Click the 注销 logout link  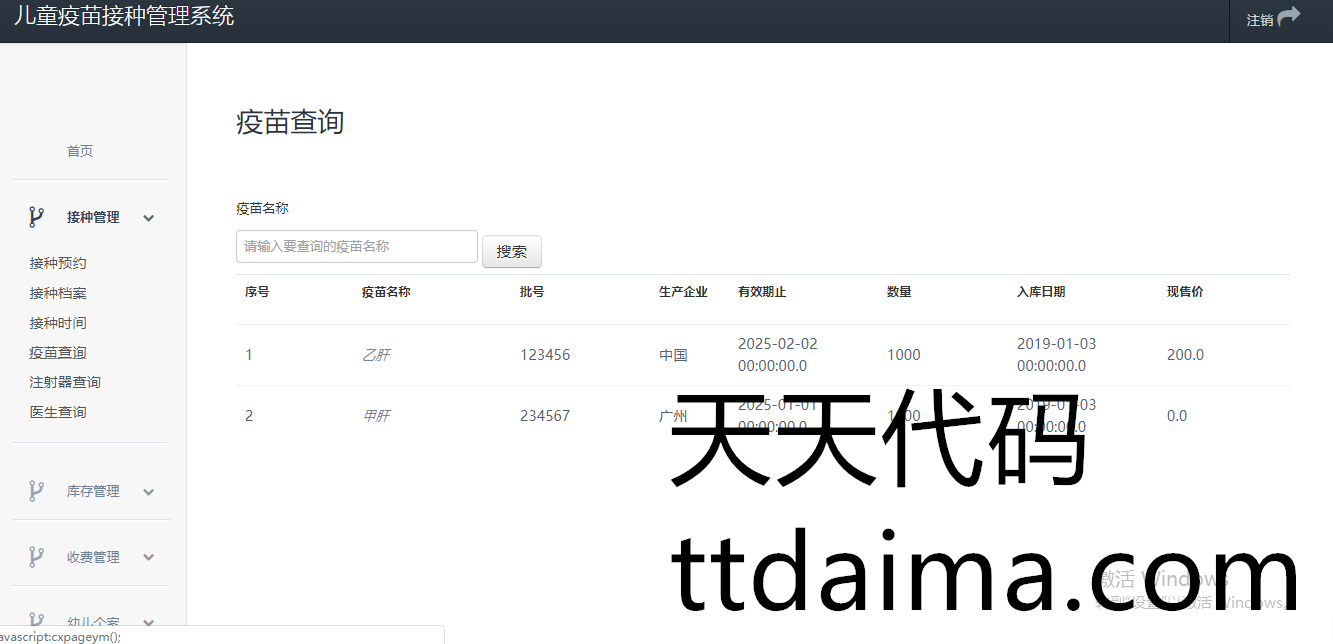pyautogui.click(x=1260, y=20)
